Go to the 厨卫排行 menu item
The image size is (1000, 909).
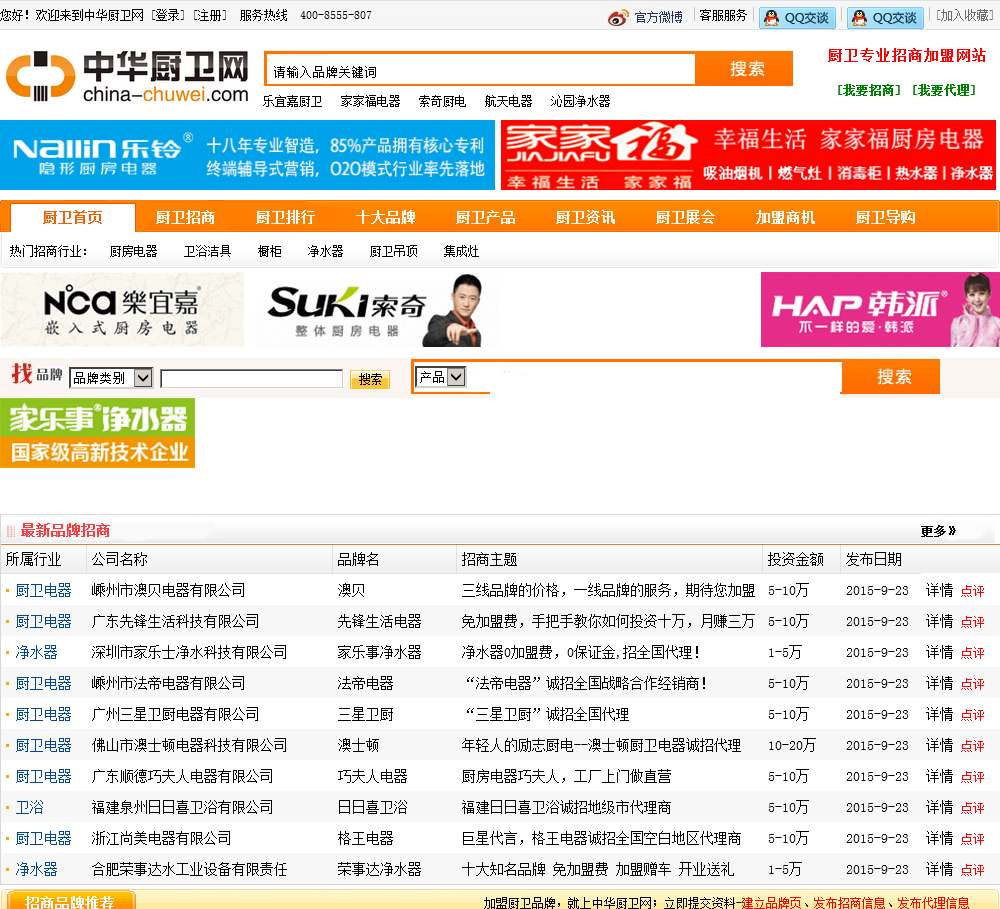click(285, 218)
